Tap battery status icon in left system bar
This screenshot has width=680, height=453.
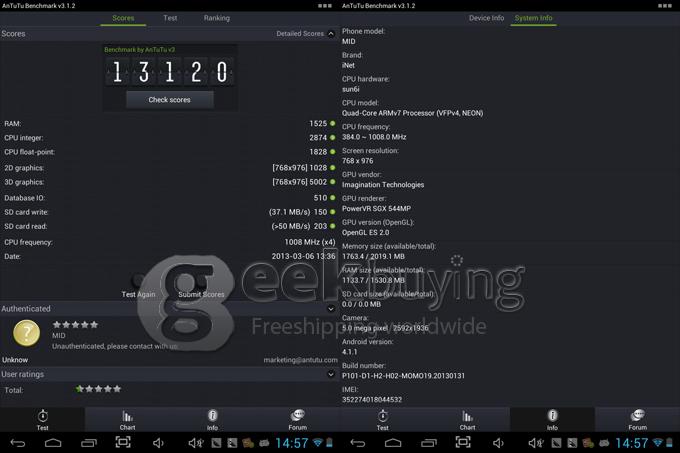click(329, 443)
